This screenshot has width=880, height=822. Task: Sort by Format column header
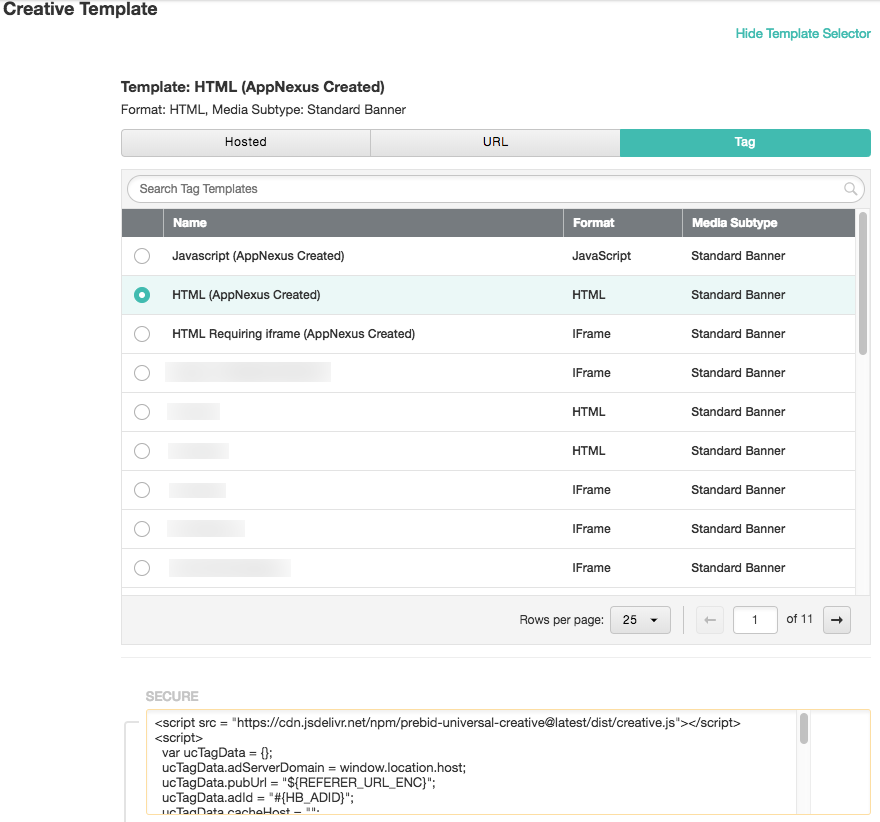594,223
